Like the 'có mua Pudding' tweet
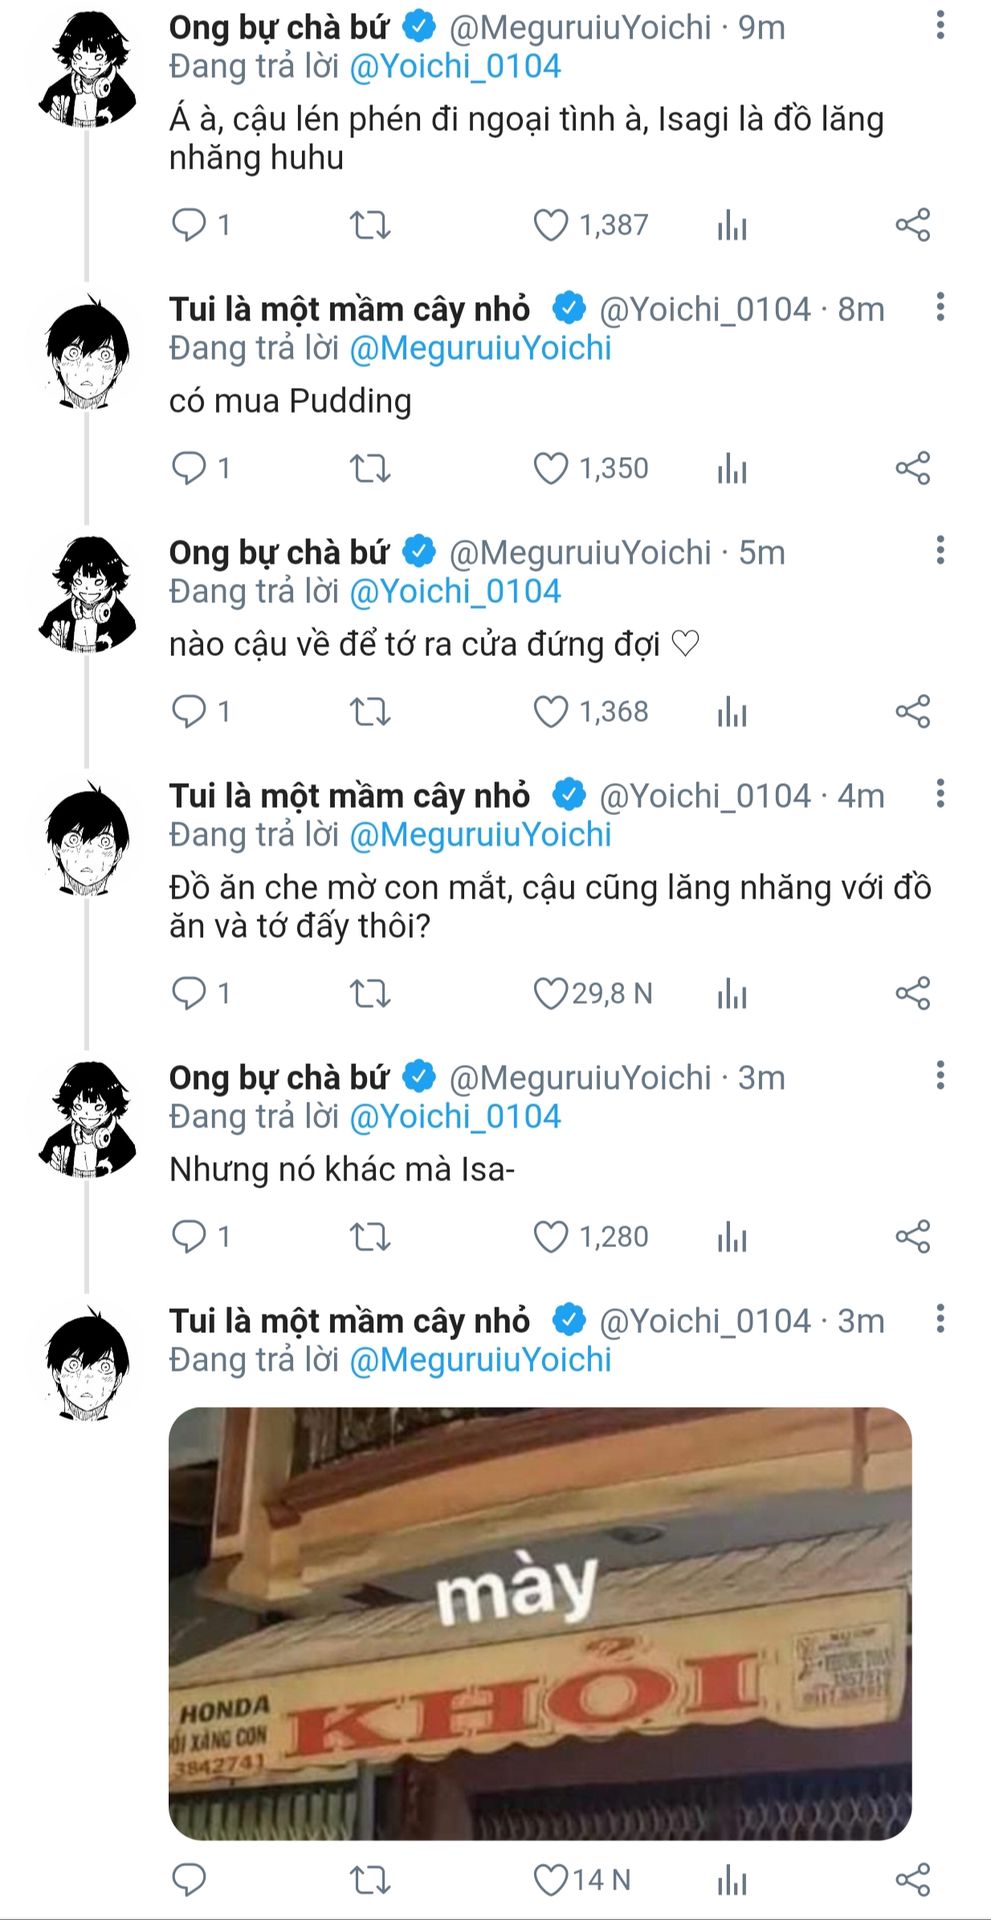The width and height of the screenshot is (991, 1920). pos(550,468)
